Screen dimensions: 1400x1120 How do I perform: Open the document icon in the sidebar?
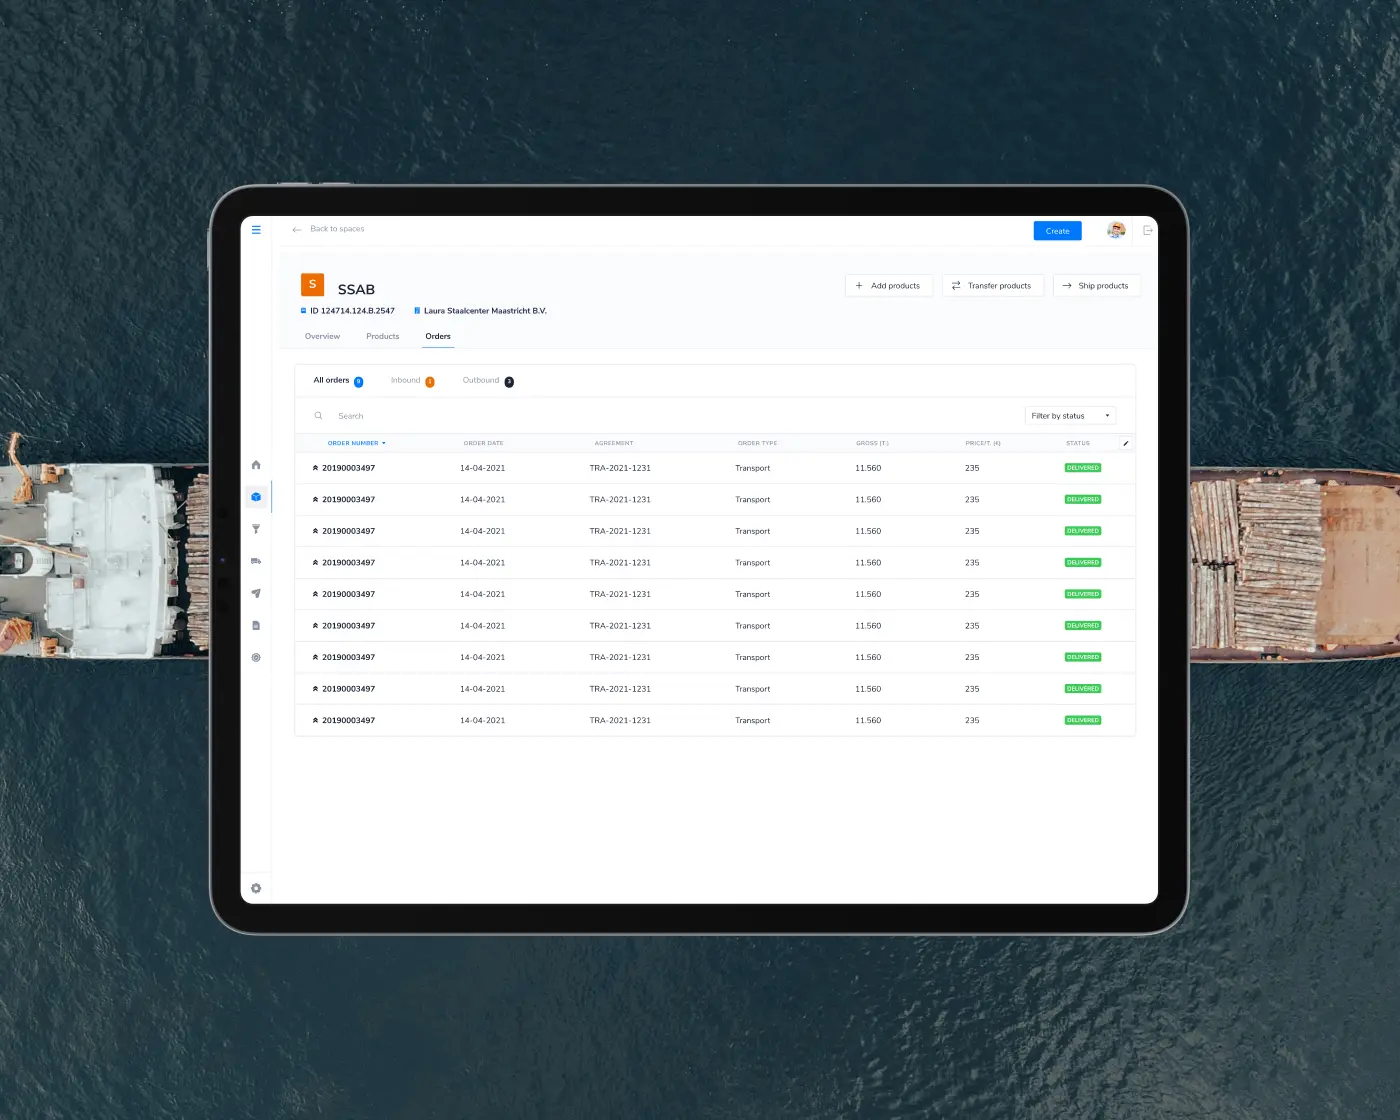[x=256, y=625]
